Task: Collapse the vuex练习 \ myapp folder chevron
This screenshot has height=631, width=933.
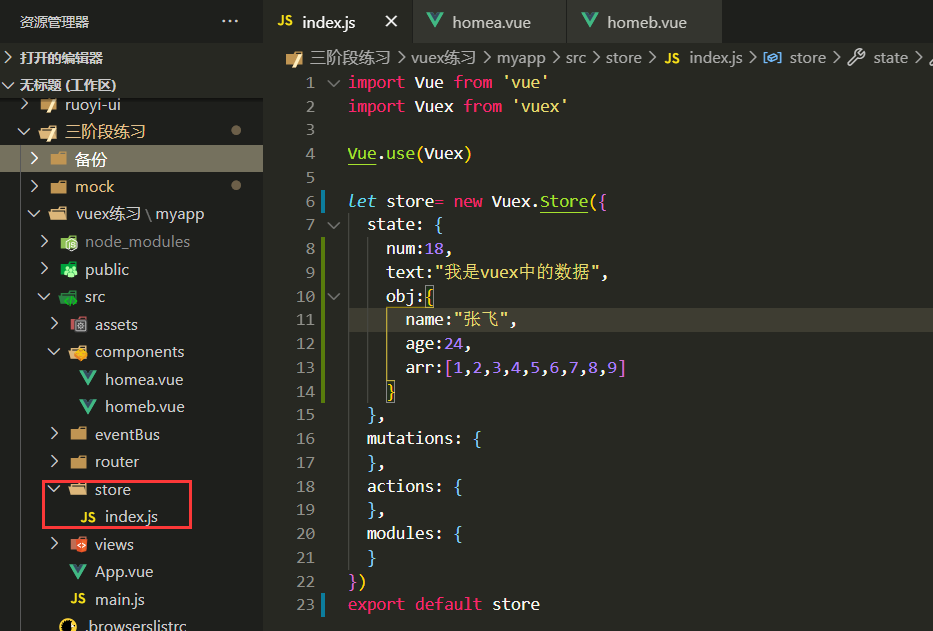Action: click(x=35, y=214)
